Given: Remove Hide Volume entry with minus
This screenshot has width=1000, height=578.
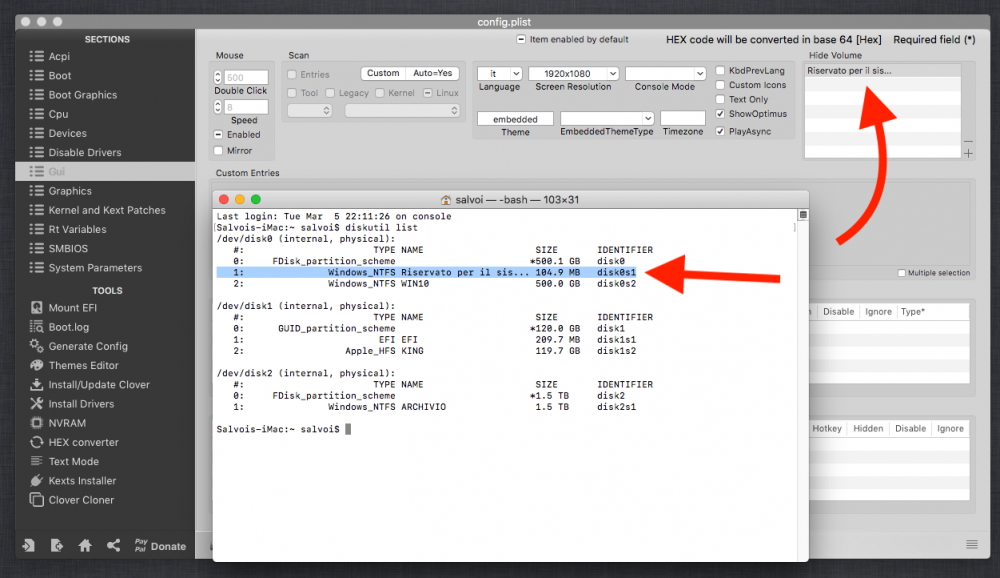Looking at the screenshot, I should tap(969, 142).
